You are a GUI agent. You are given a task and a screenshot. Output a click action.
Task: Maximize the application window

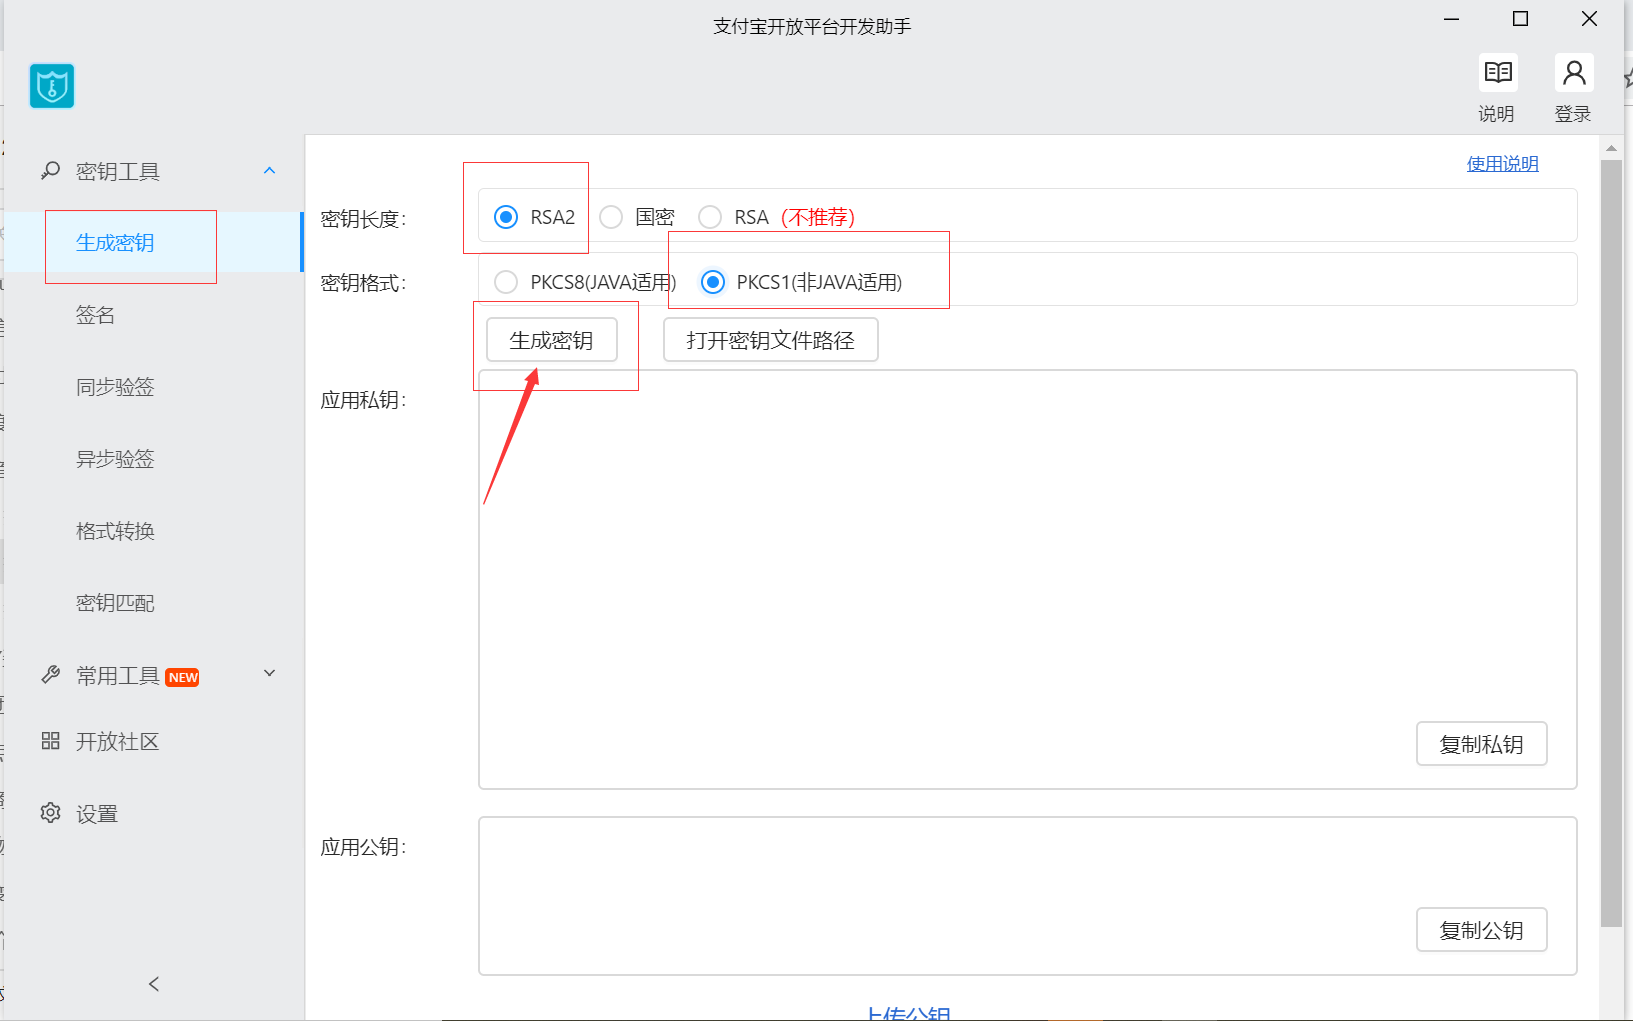[1520, 19]
